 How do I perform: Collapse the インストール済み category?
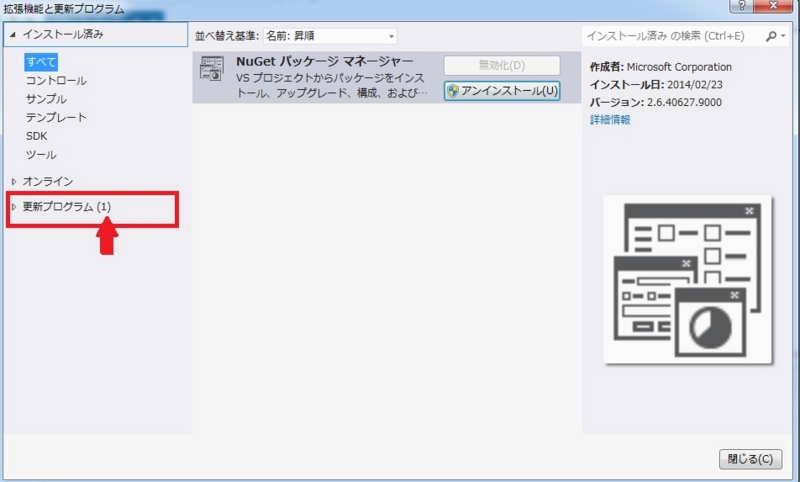tap(13, 35)
